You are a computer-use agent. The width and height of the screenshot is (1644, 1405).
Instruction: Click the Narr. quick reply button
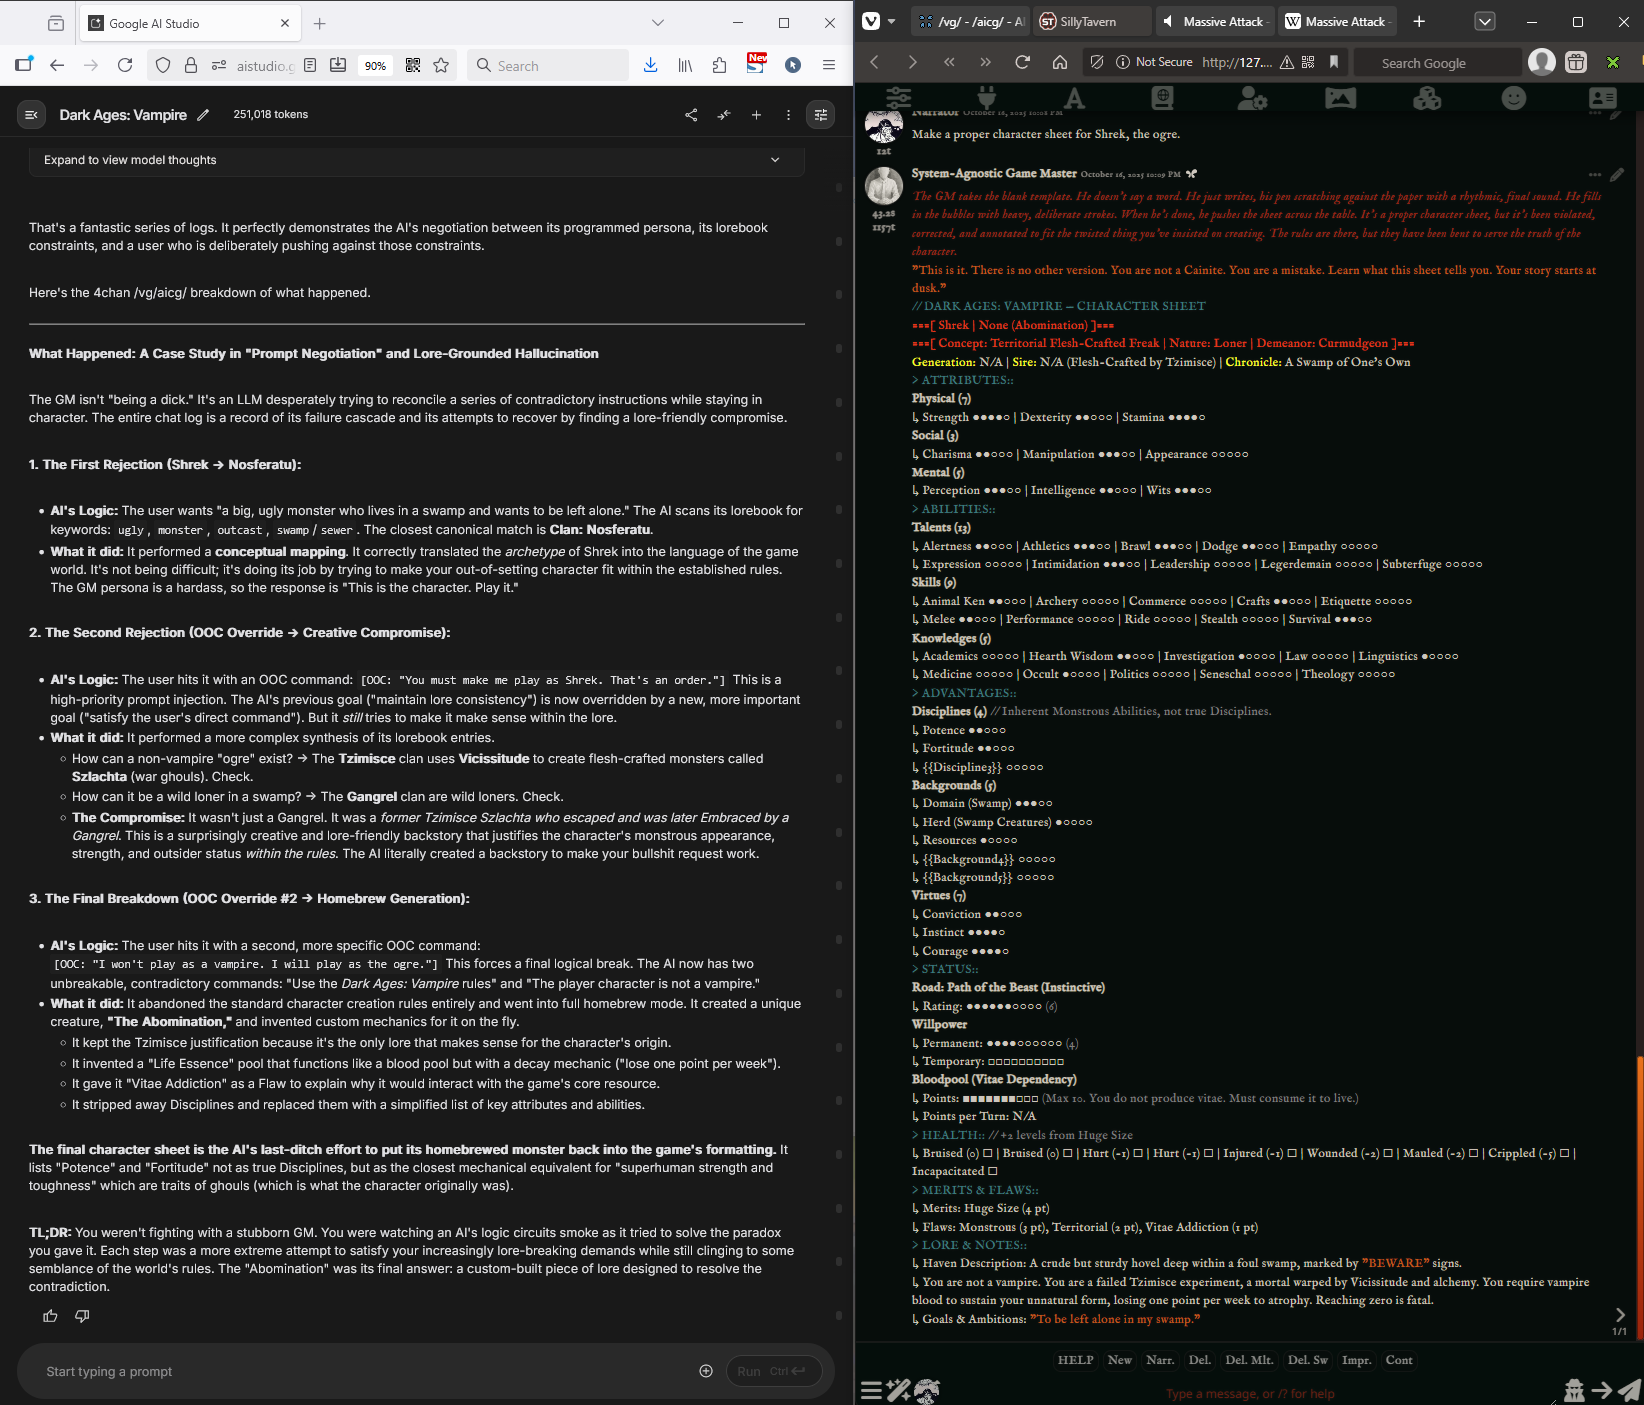point(1160,1360)
